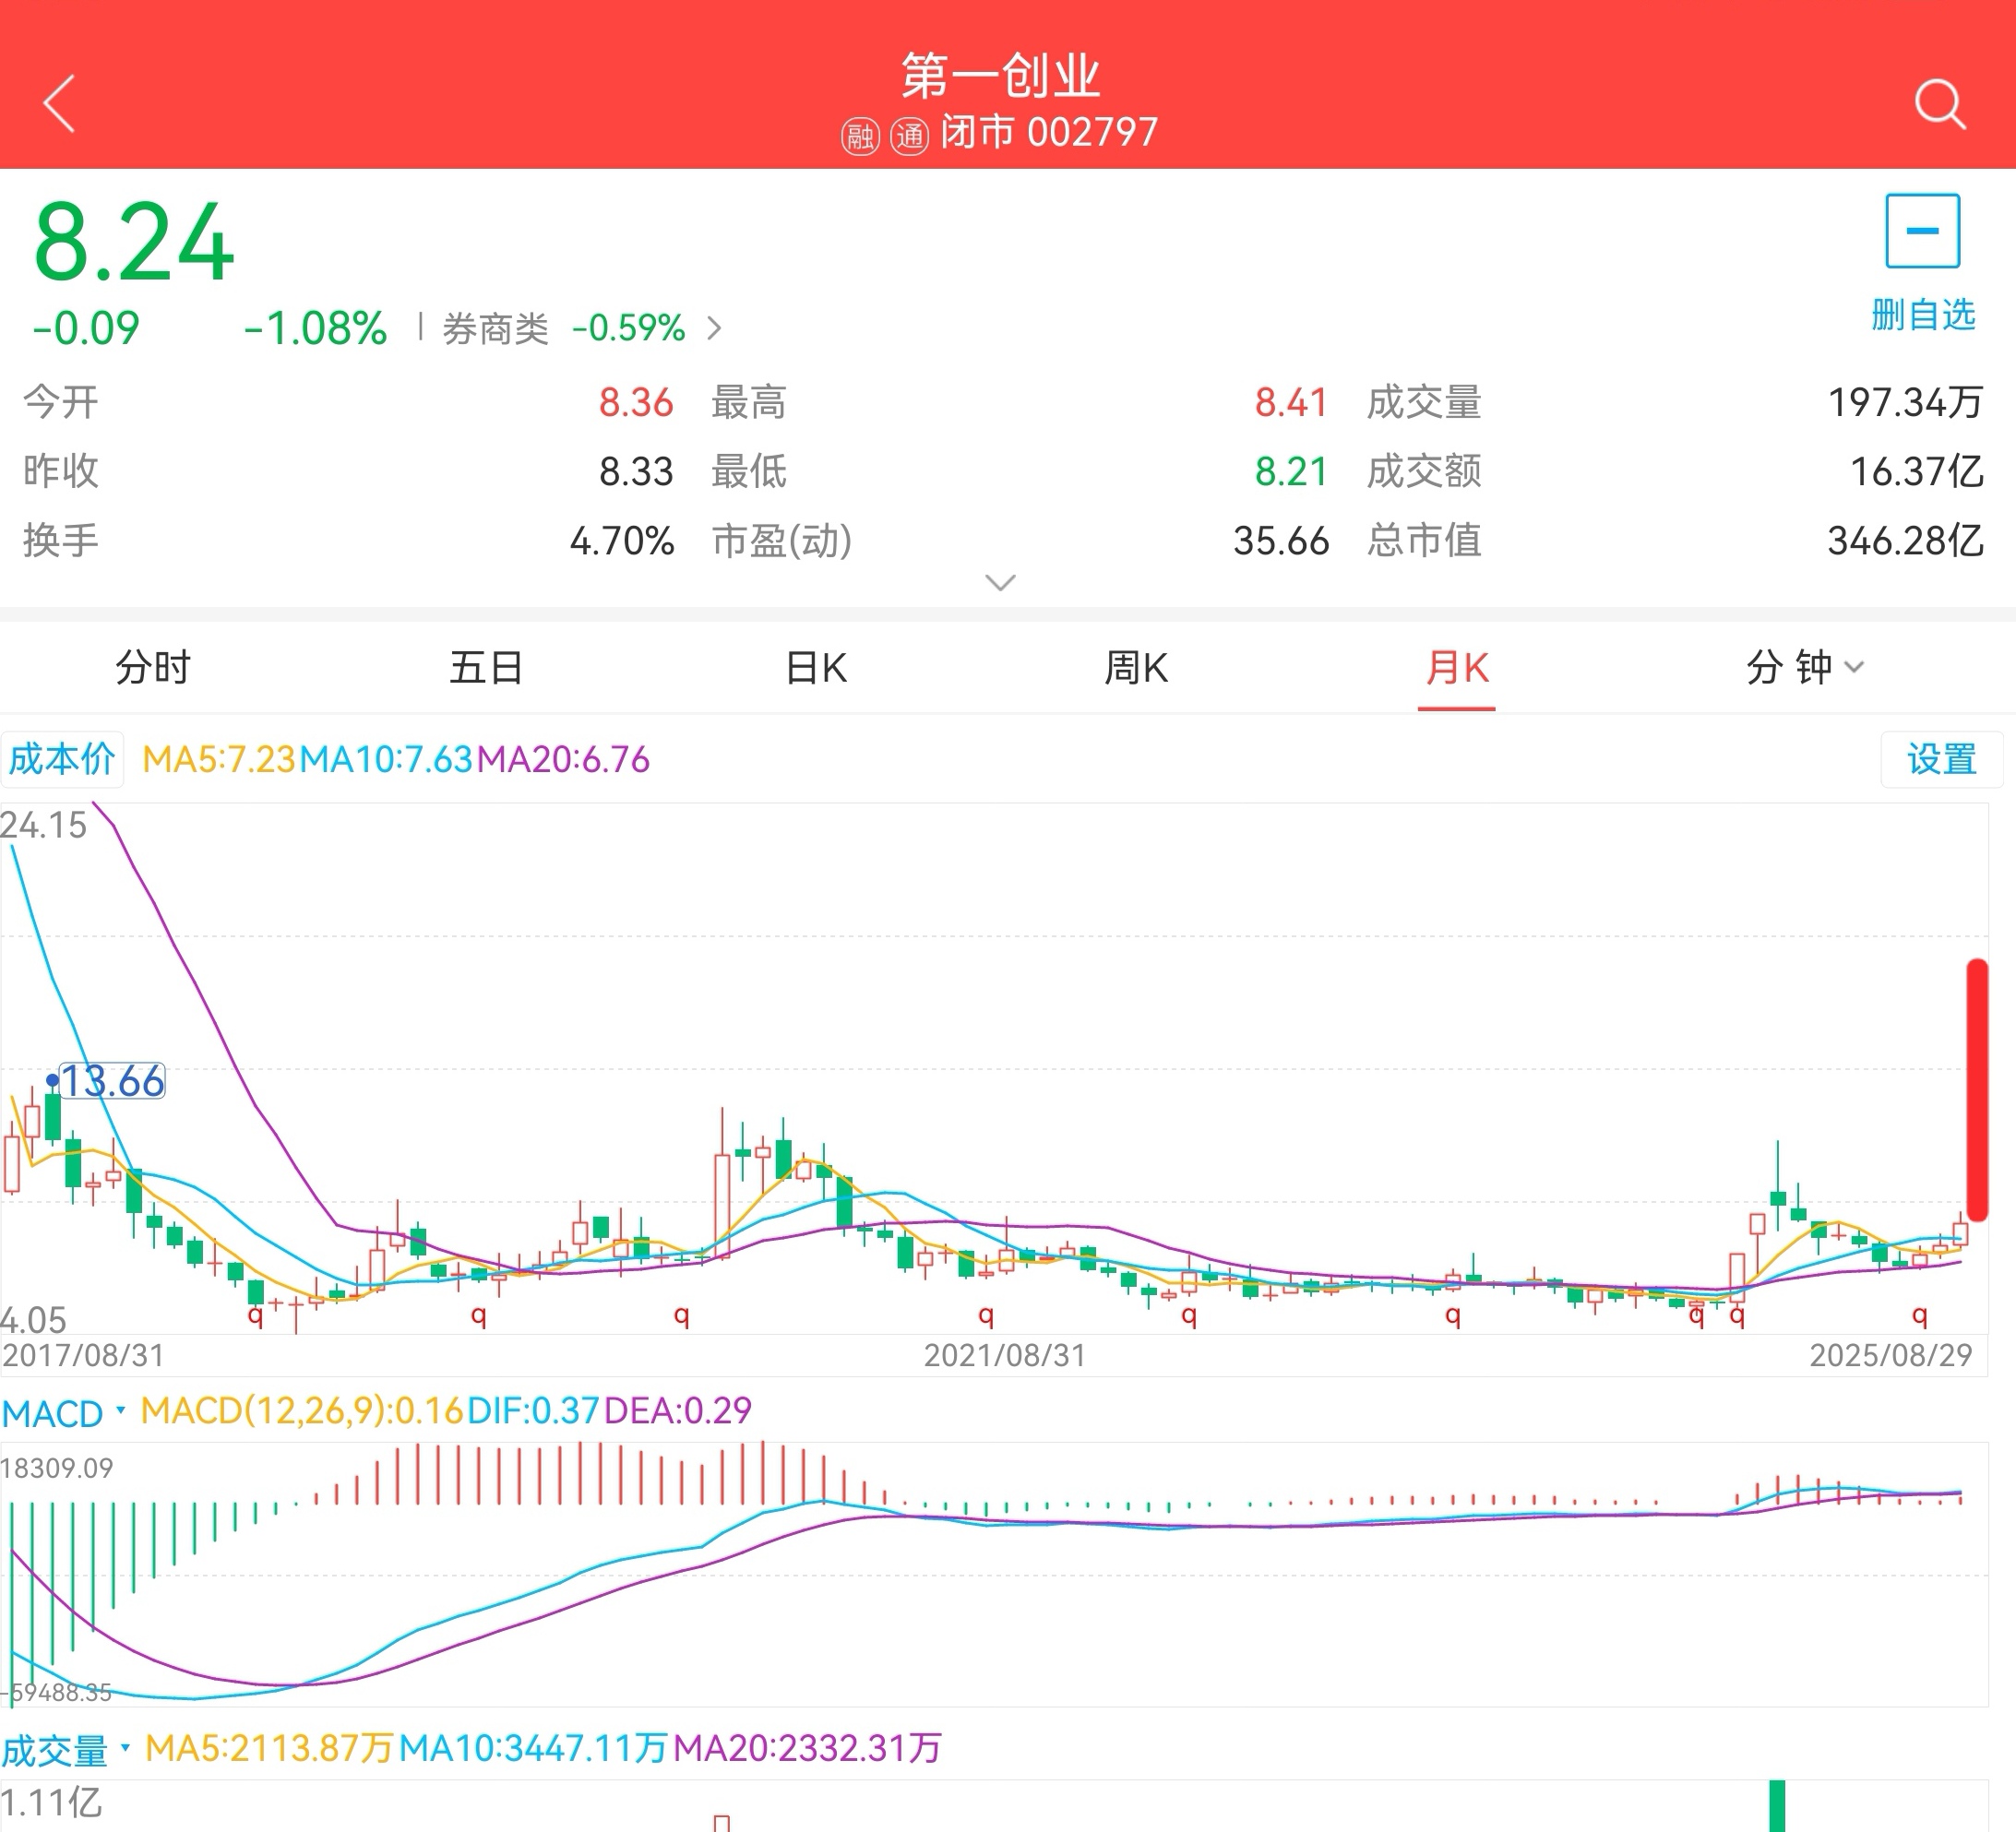Tap the 通 stock-connect badge icon
2016x1832 pixels.
point(909,135)
